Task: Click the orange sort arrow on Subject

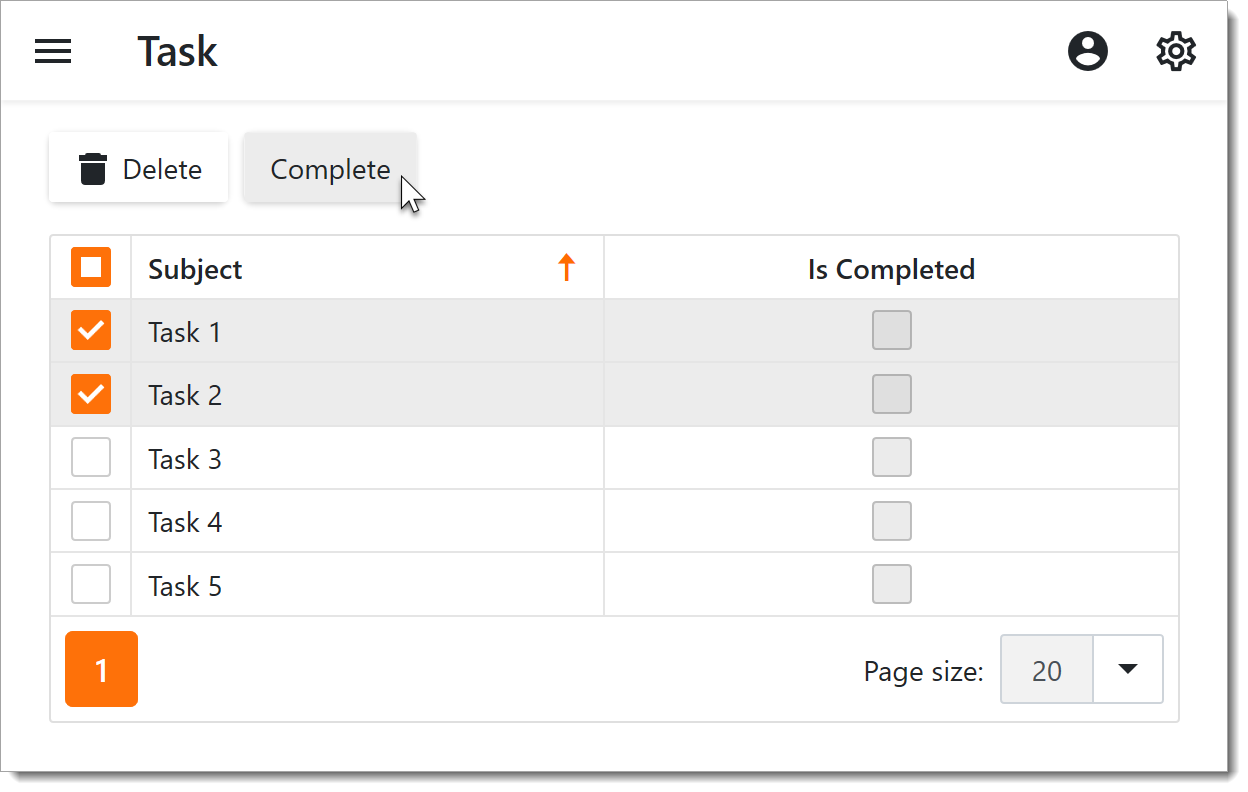Action: 567,268
